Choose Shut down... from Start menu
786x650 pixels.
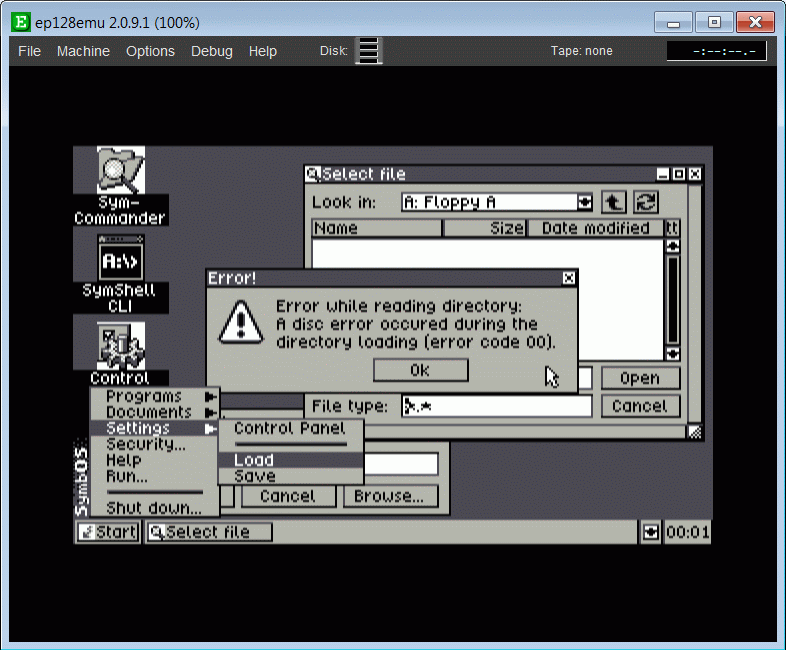pyautogui.click(x=154, y=508)
